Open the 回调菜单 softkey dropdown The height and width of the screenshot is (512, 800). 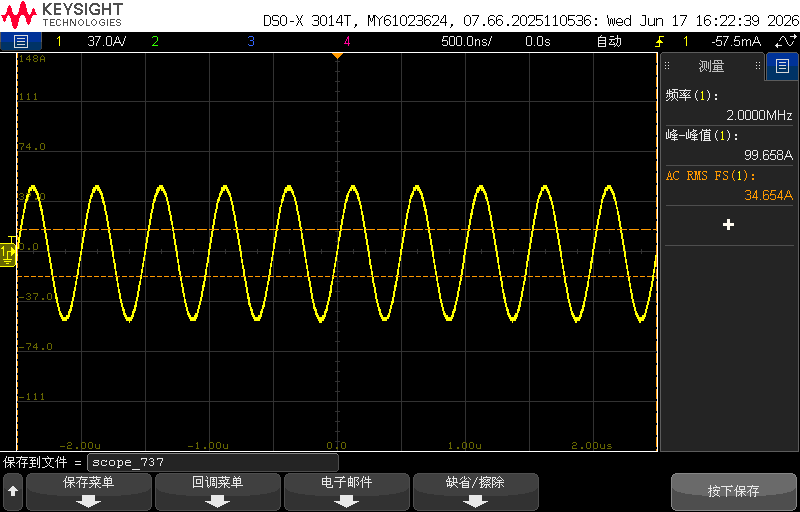217,492
